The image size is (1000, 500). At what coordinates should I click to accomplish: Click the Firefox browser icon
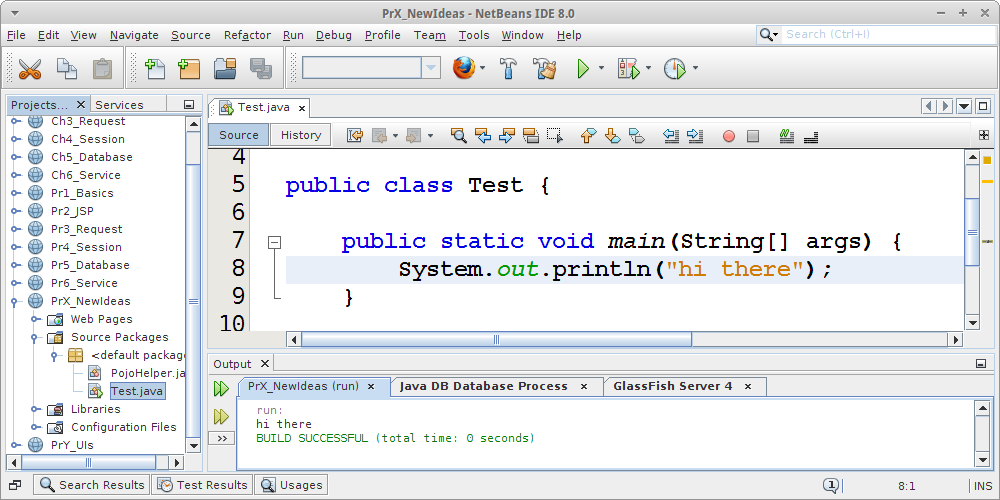tap(464, 68)
